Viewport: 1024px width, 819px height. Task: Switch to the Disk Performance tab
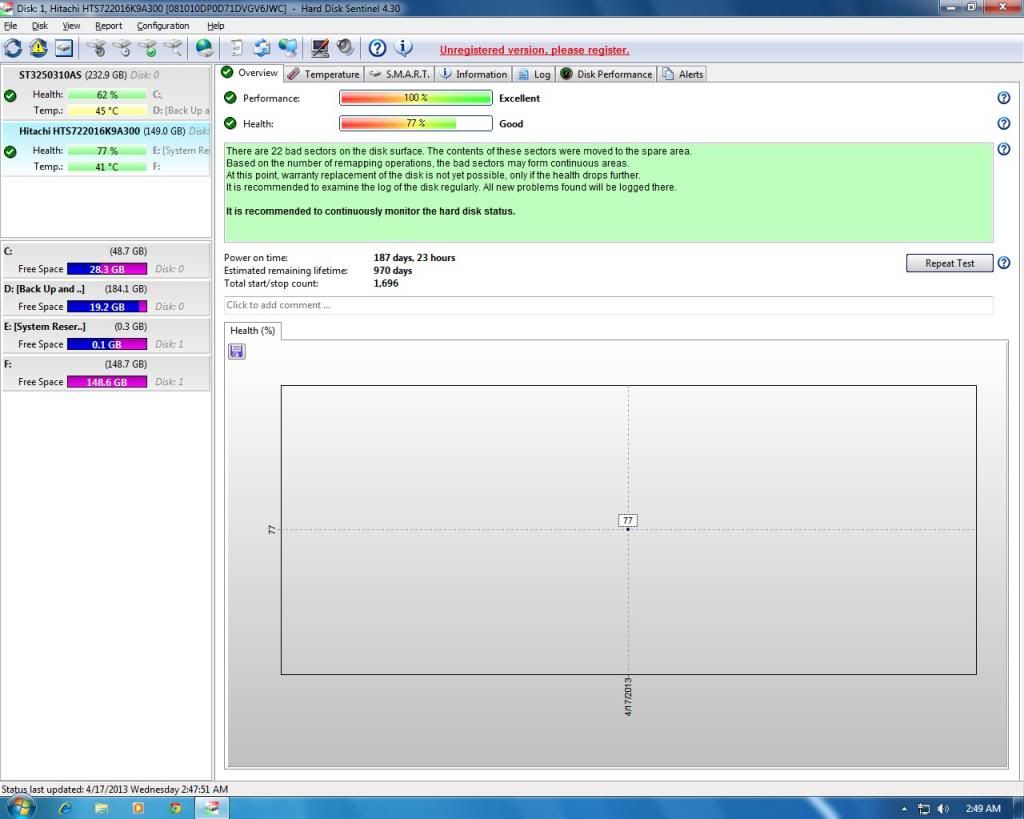[x=606, y=74]
